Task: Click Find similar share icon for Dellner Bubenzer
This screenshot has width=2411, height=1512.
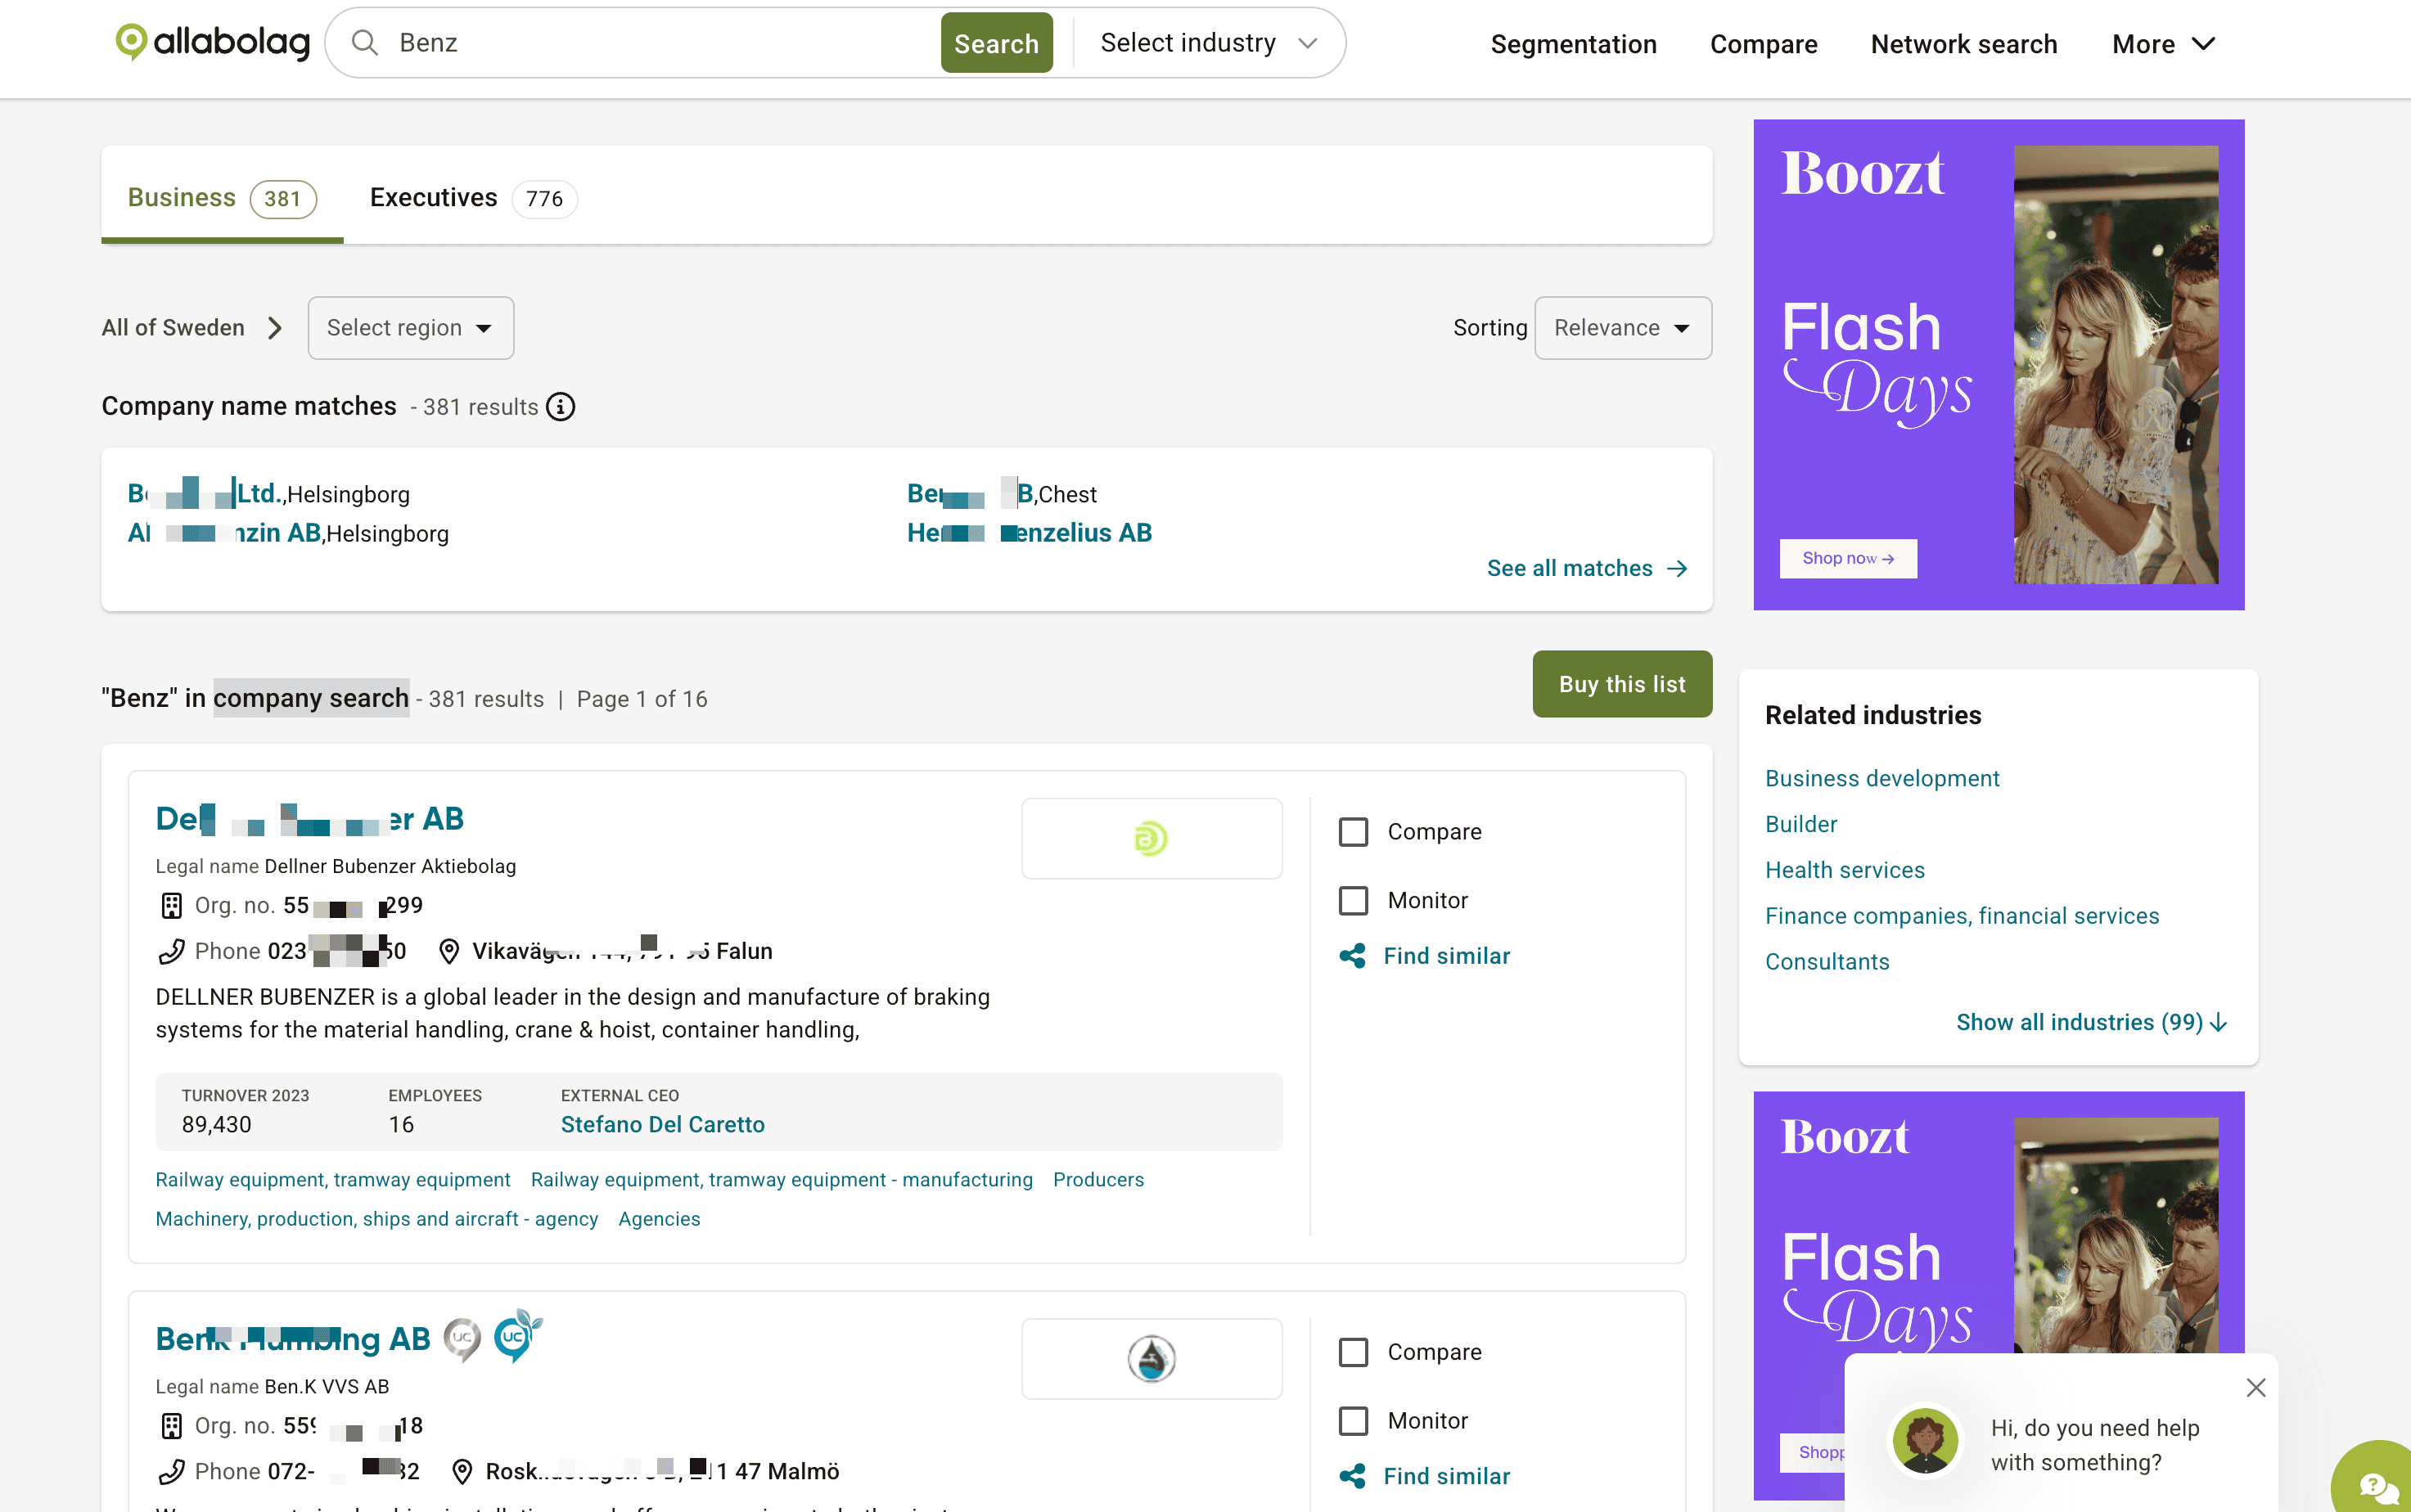Action: (1352, 956)
